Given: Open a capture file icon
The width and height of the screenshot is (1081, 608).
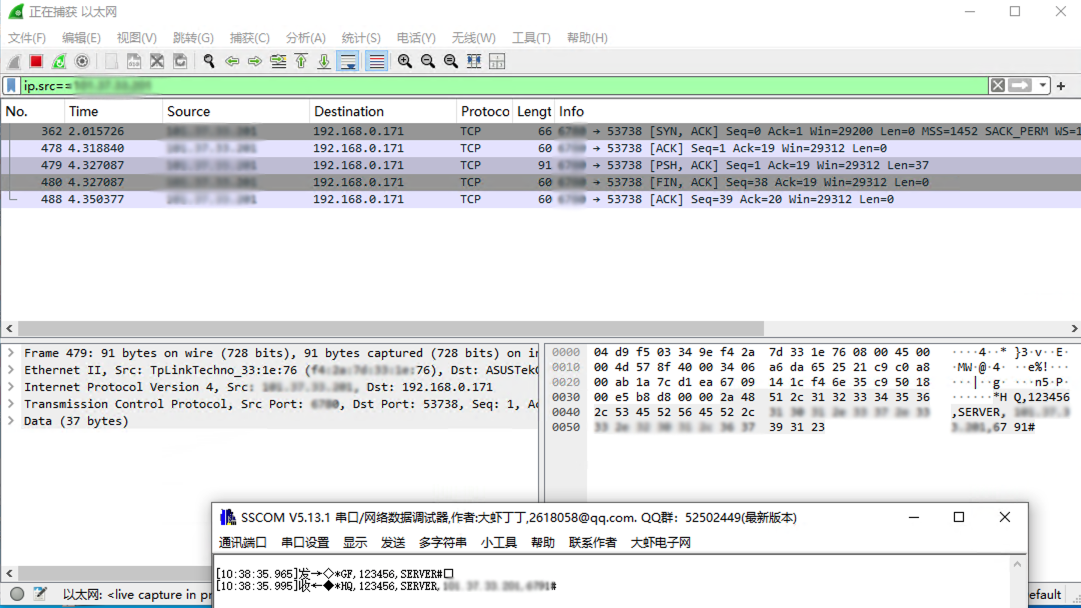Looking at the screenshot, I should (111, 61).
